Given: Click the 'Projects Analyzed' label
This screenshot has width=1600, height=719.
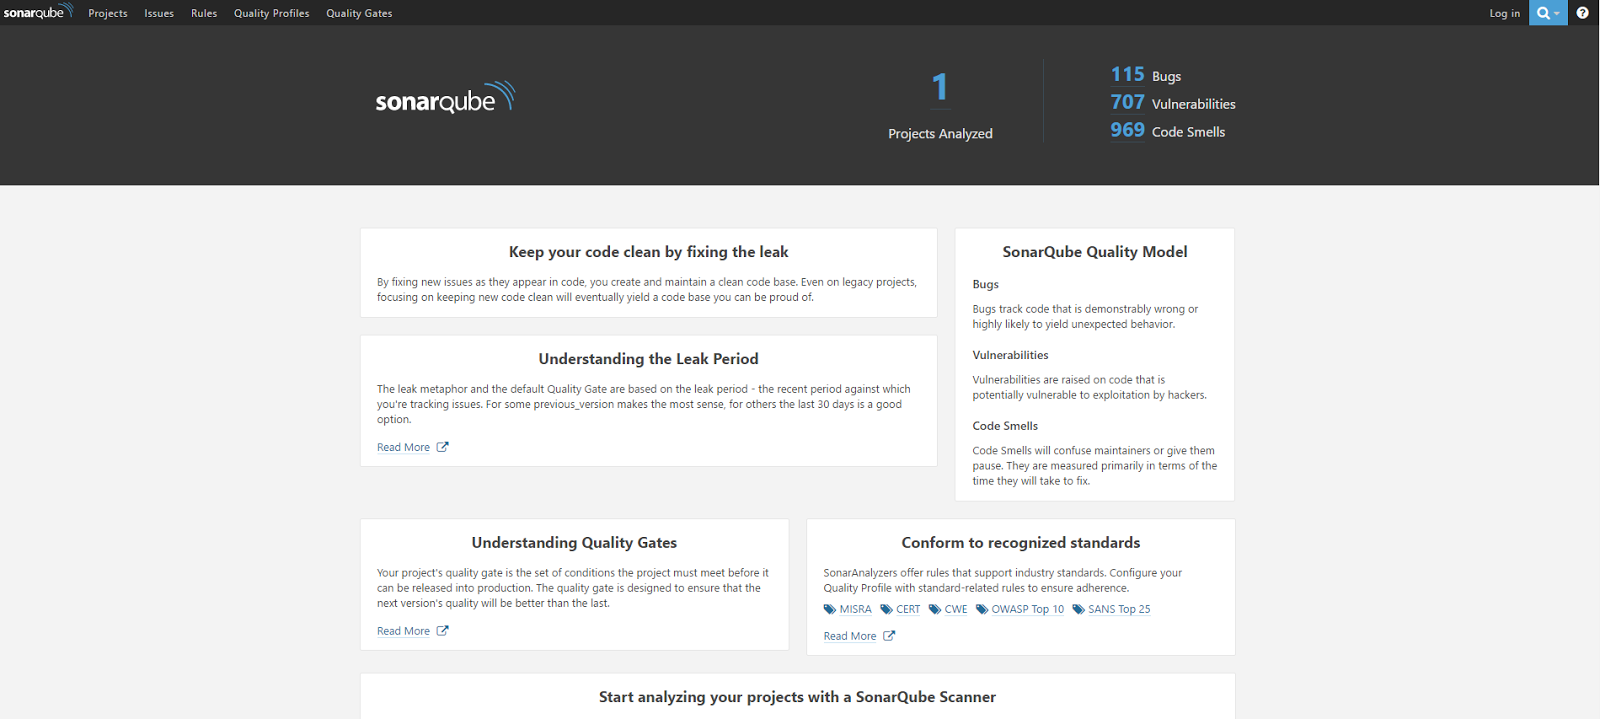Looking at the screenshot, I should tap(940, 134).
